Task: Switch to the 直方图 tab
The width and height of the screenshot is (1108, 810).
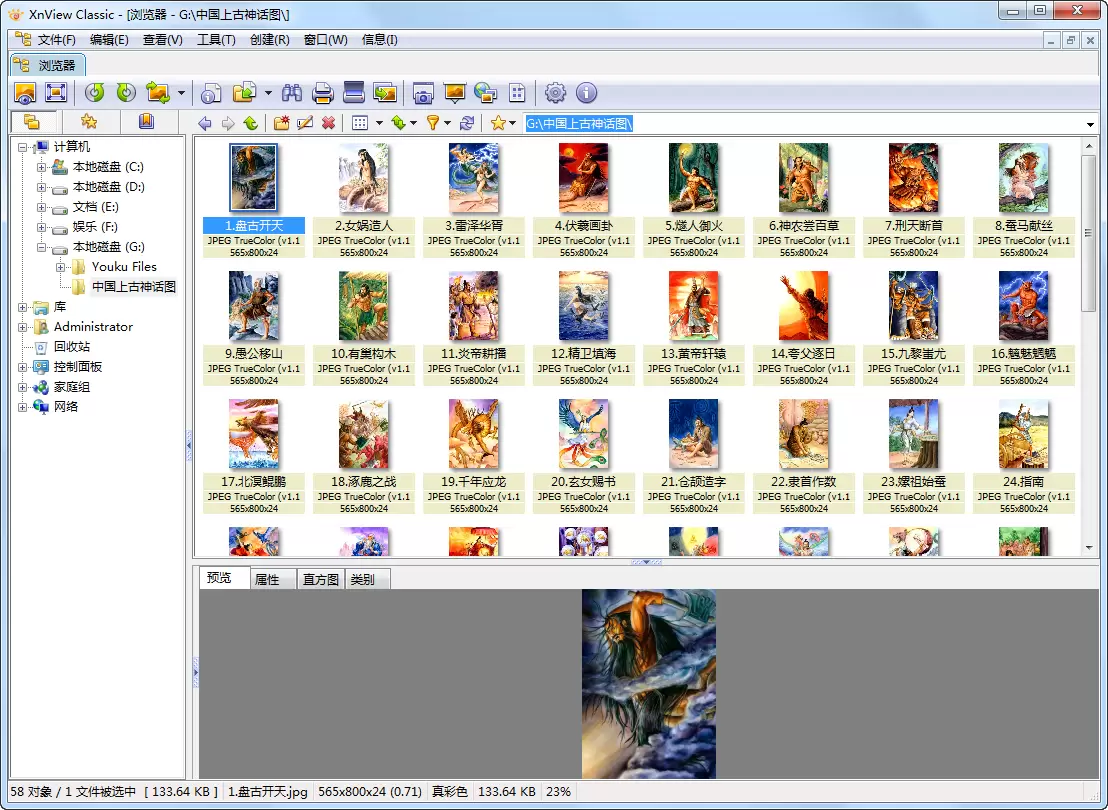Action: pyautogui.click(x=321, y=580)
